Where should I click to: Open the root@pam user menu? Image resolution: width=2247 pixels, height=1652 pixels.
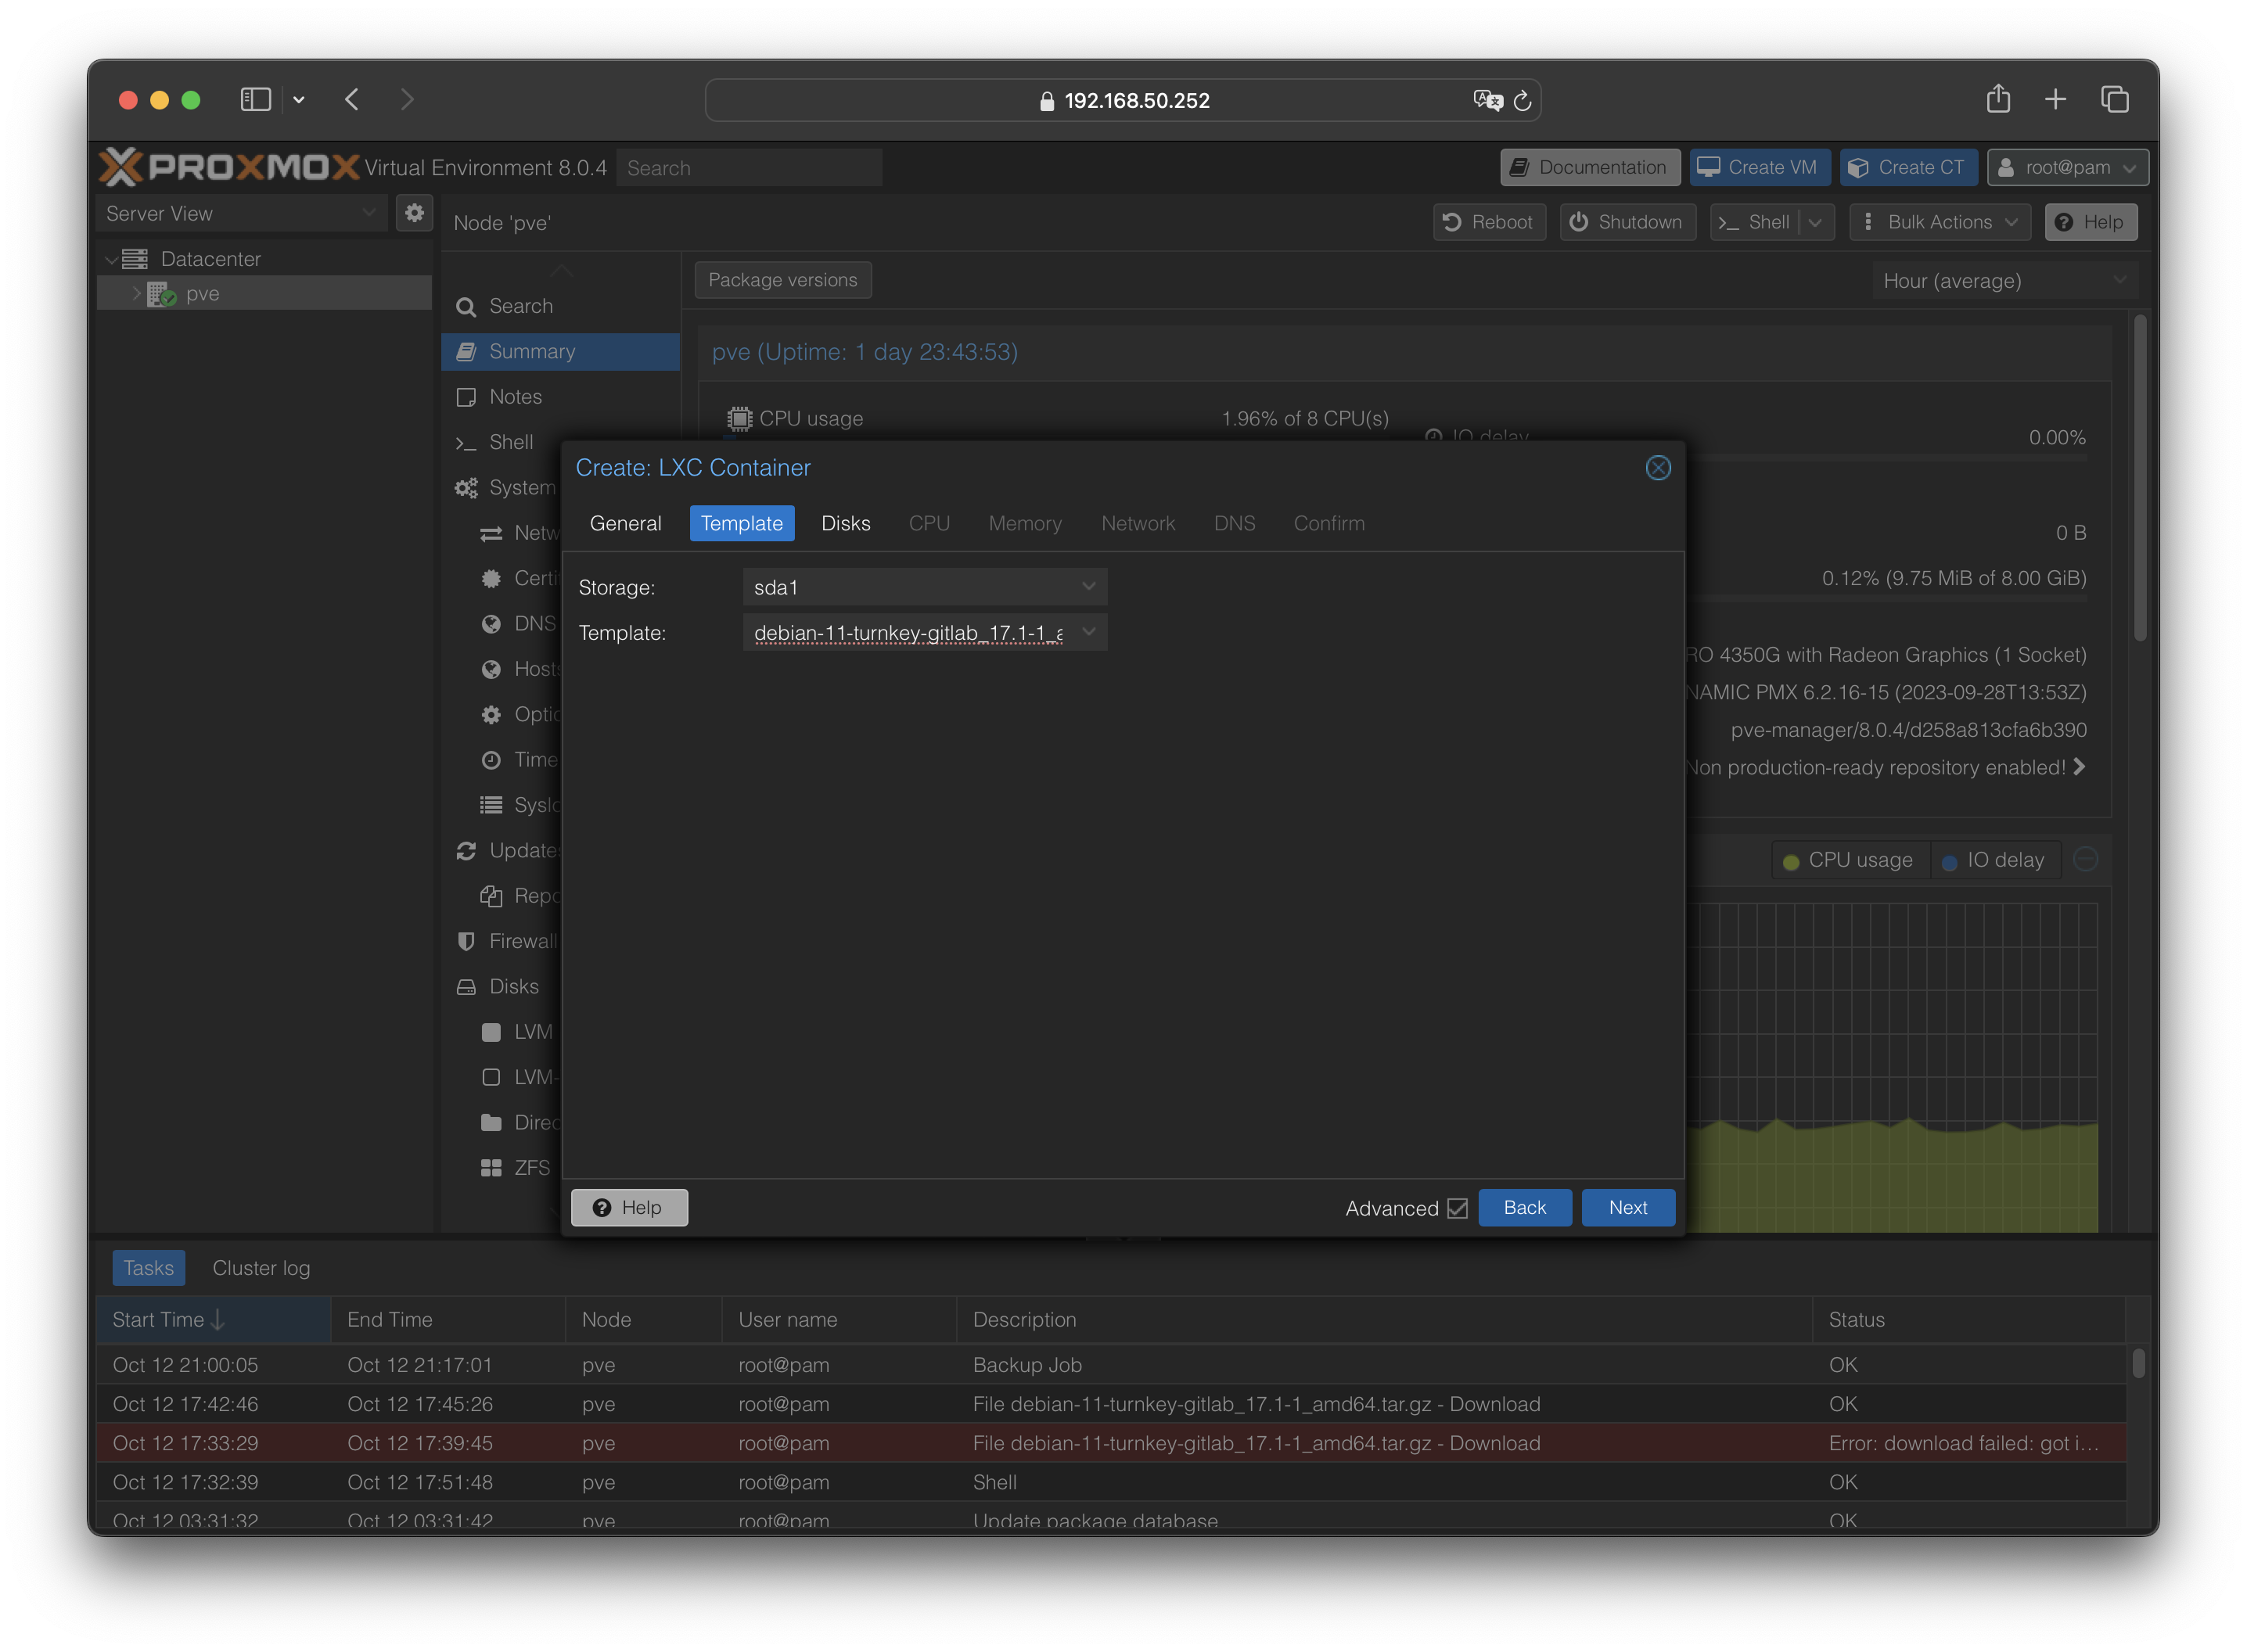(x=2067, y=167)
